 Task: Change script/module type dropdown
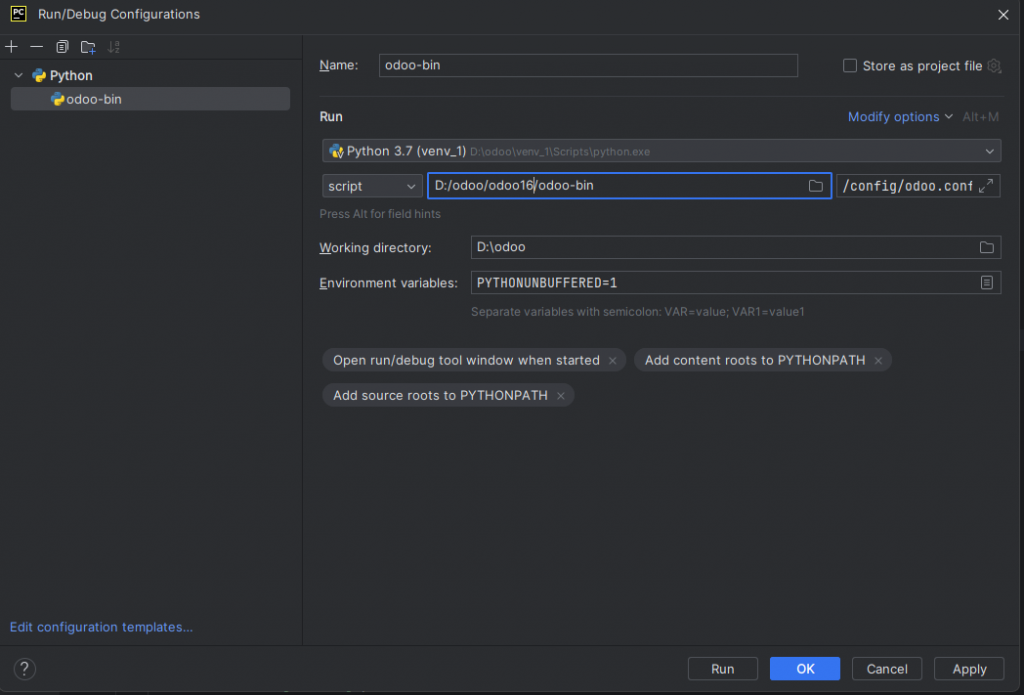pyautogui.click(x=372, y=186)
